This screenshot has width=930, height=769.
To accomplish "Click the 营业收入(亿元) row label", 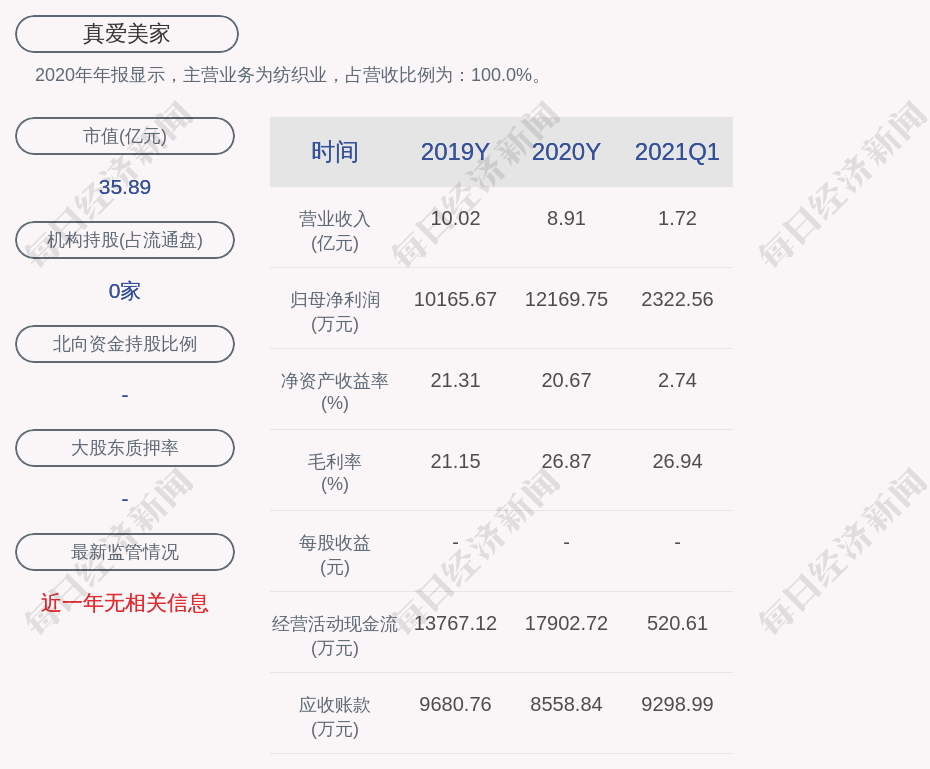I will coord(335,231).
